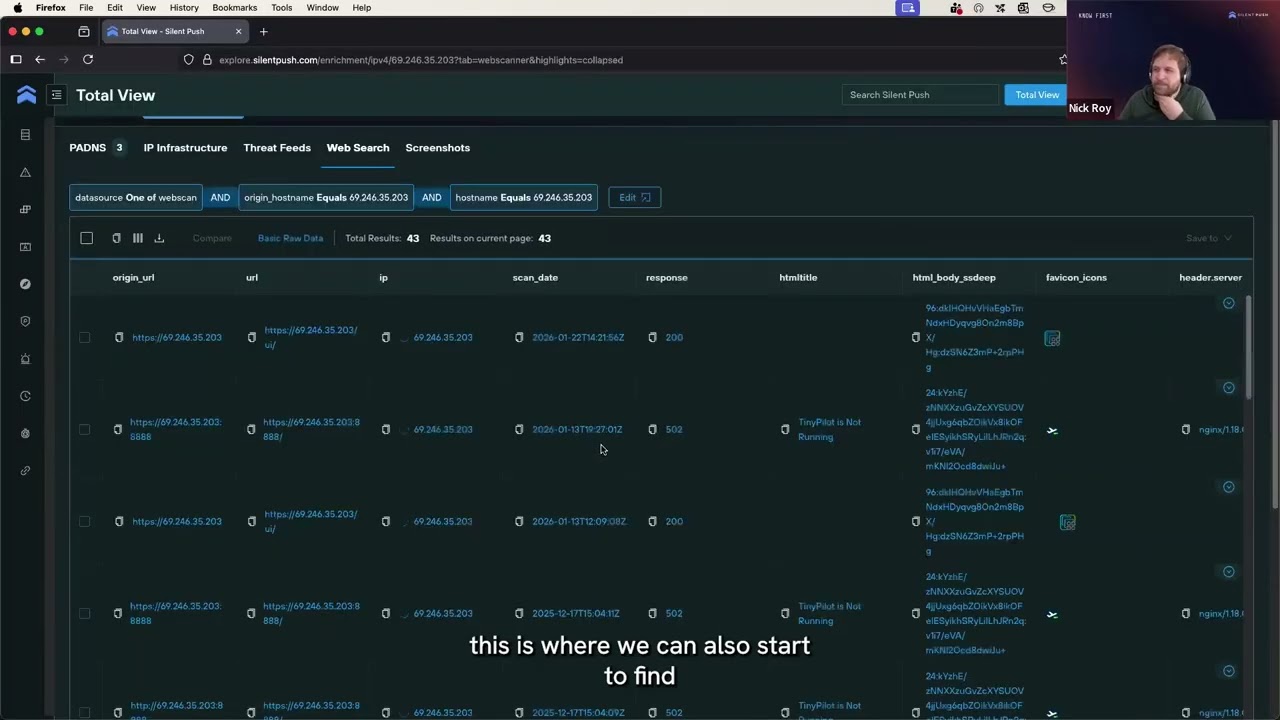The height and width of the screenshot is (720, 1280).
Task: Click the warning triangle sidebar icon
Action: pyautogui.click(x=26, y=172)
